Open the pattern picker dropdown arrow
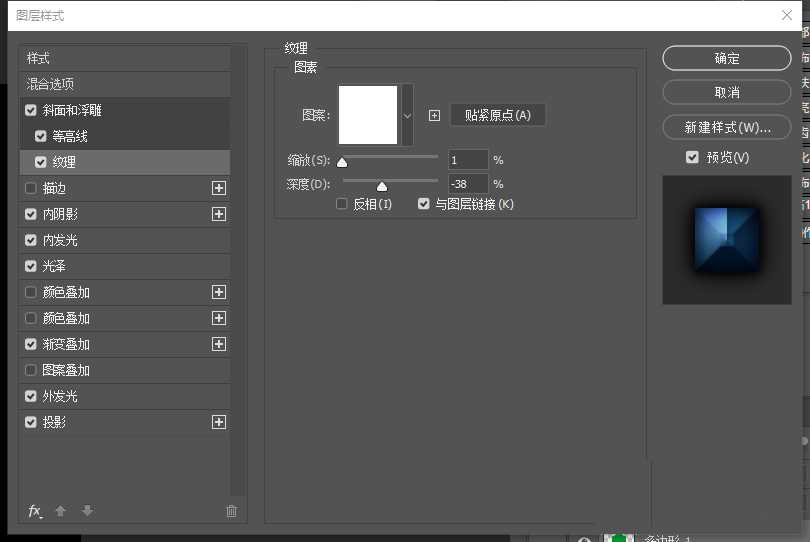Screen dimensions: 810x542 [407, 115]
